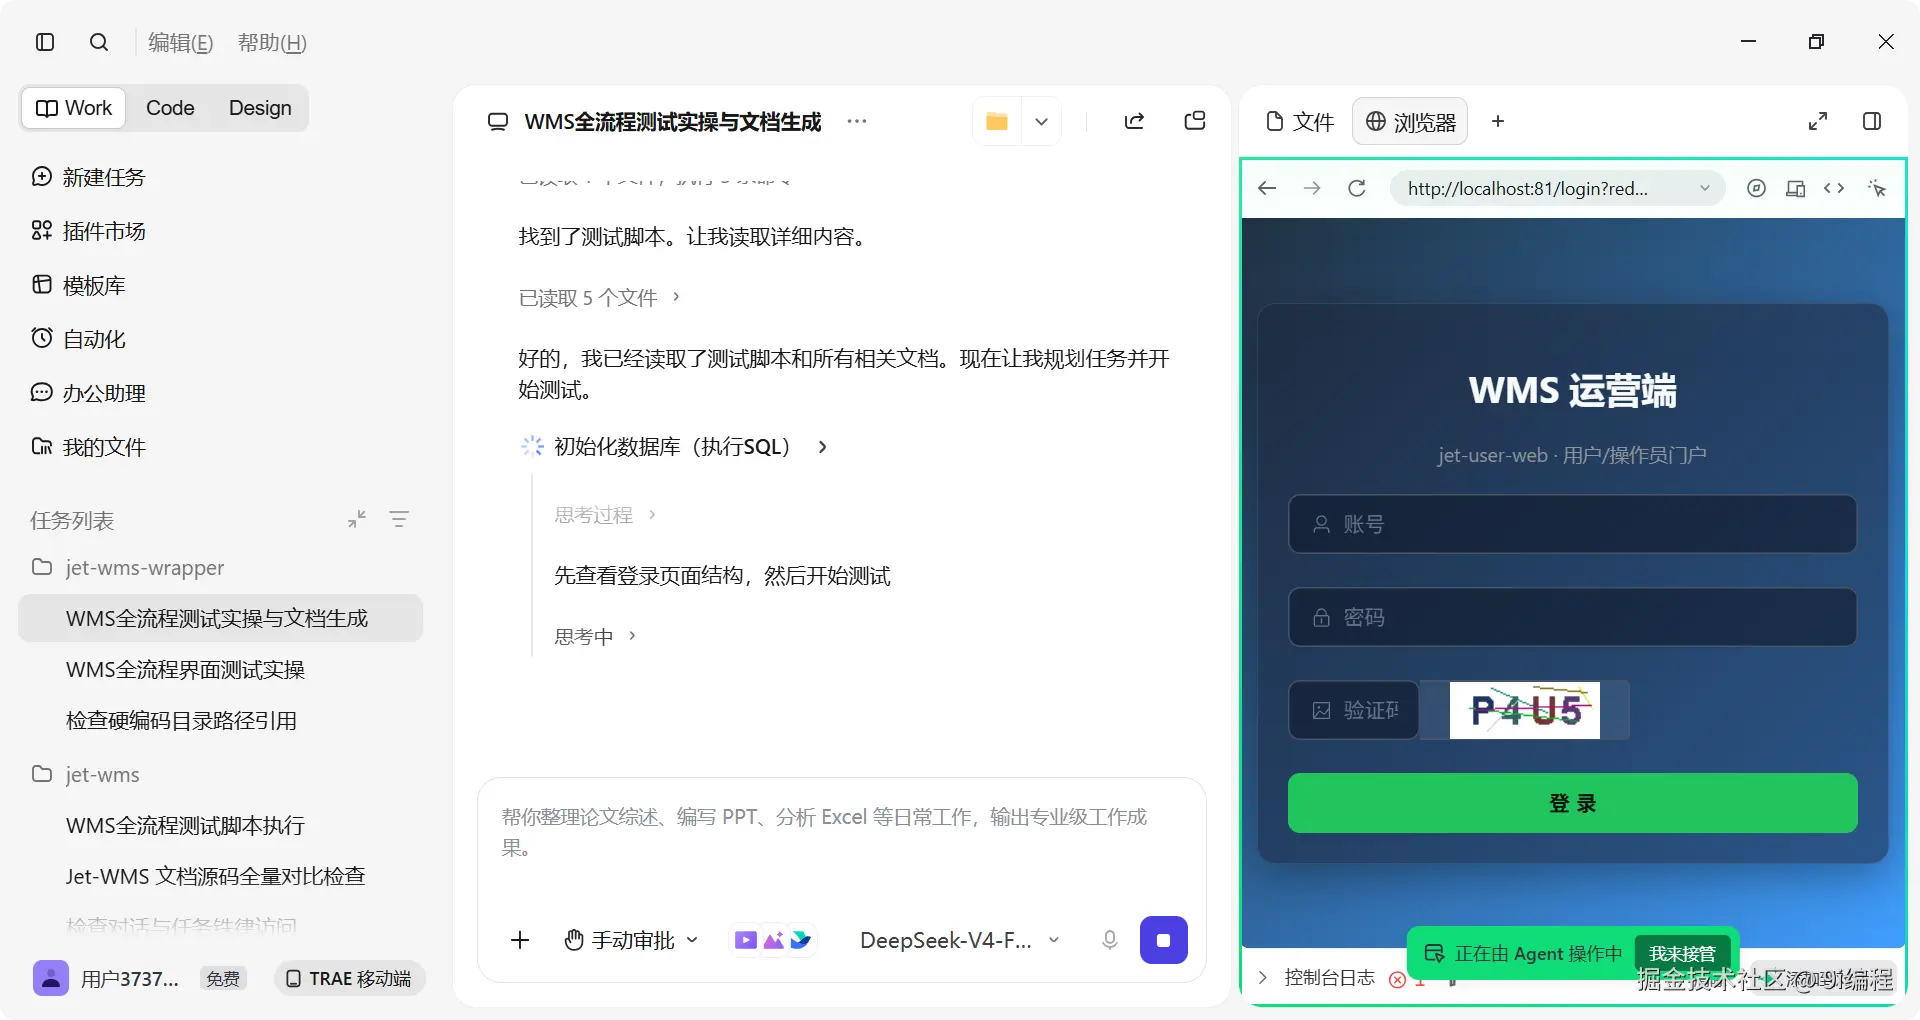
Task: Click the microphone voice input icon
Action: click(x=1109, y=940)
